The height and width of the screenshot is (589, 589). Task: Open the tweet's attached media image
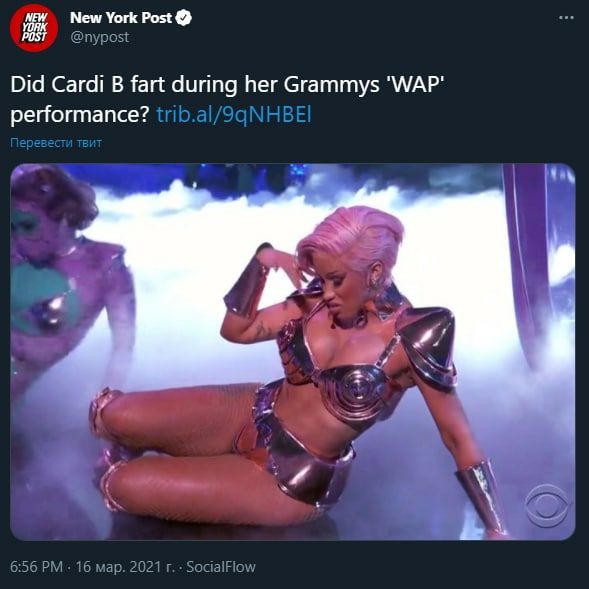click(x=293, y=352)
